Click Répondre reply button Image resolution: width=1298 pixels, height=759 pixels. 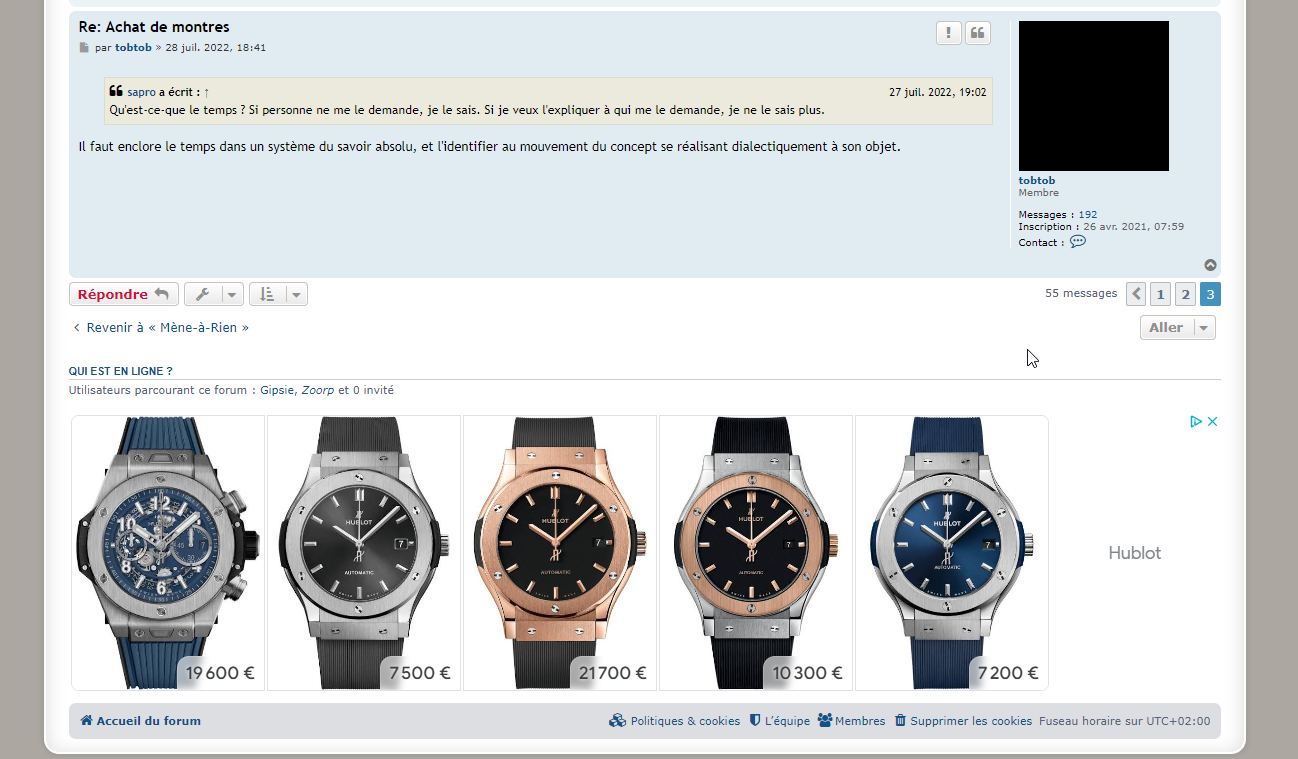click(124, 294)
